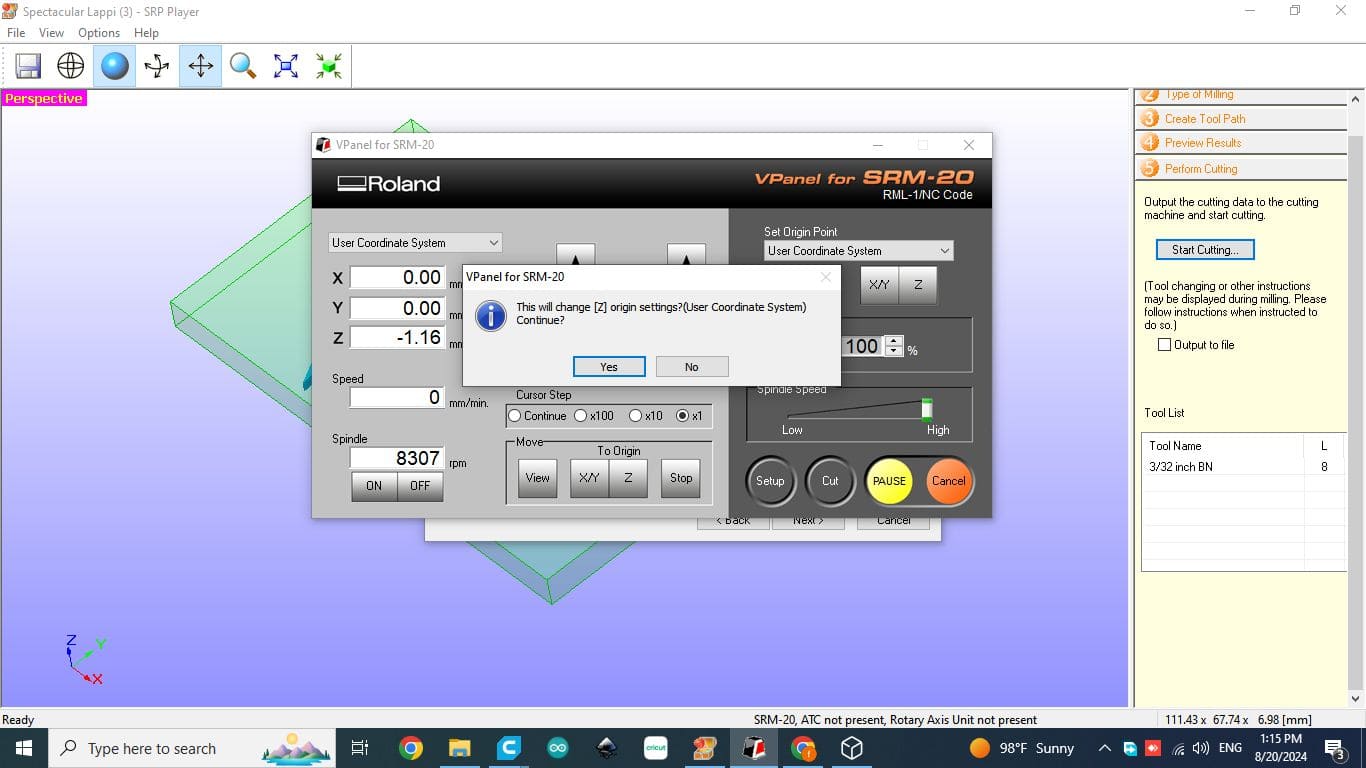Increase cursor speed percent with stepper
The image size is (1366, 768).
(894, 341)
